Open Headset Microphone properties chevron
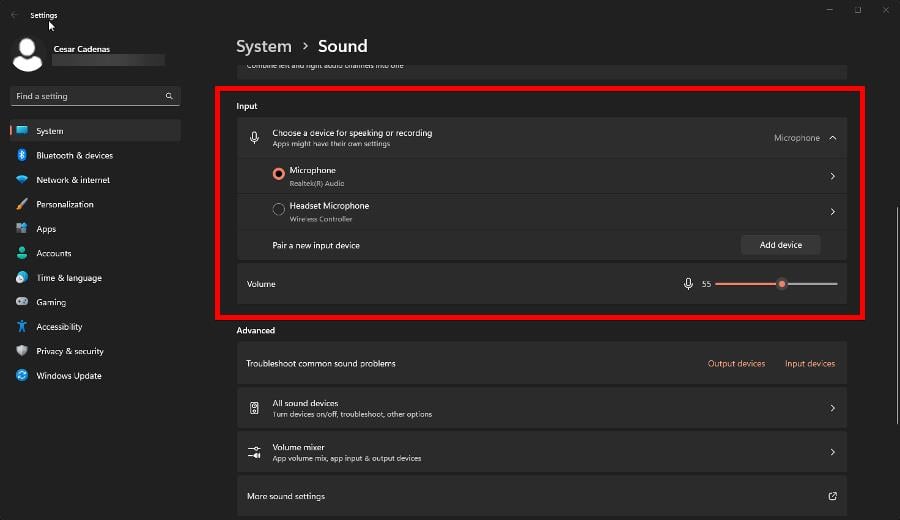 point(832,212)
